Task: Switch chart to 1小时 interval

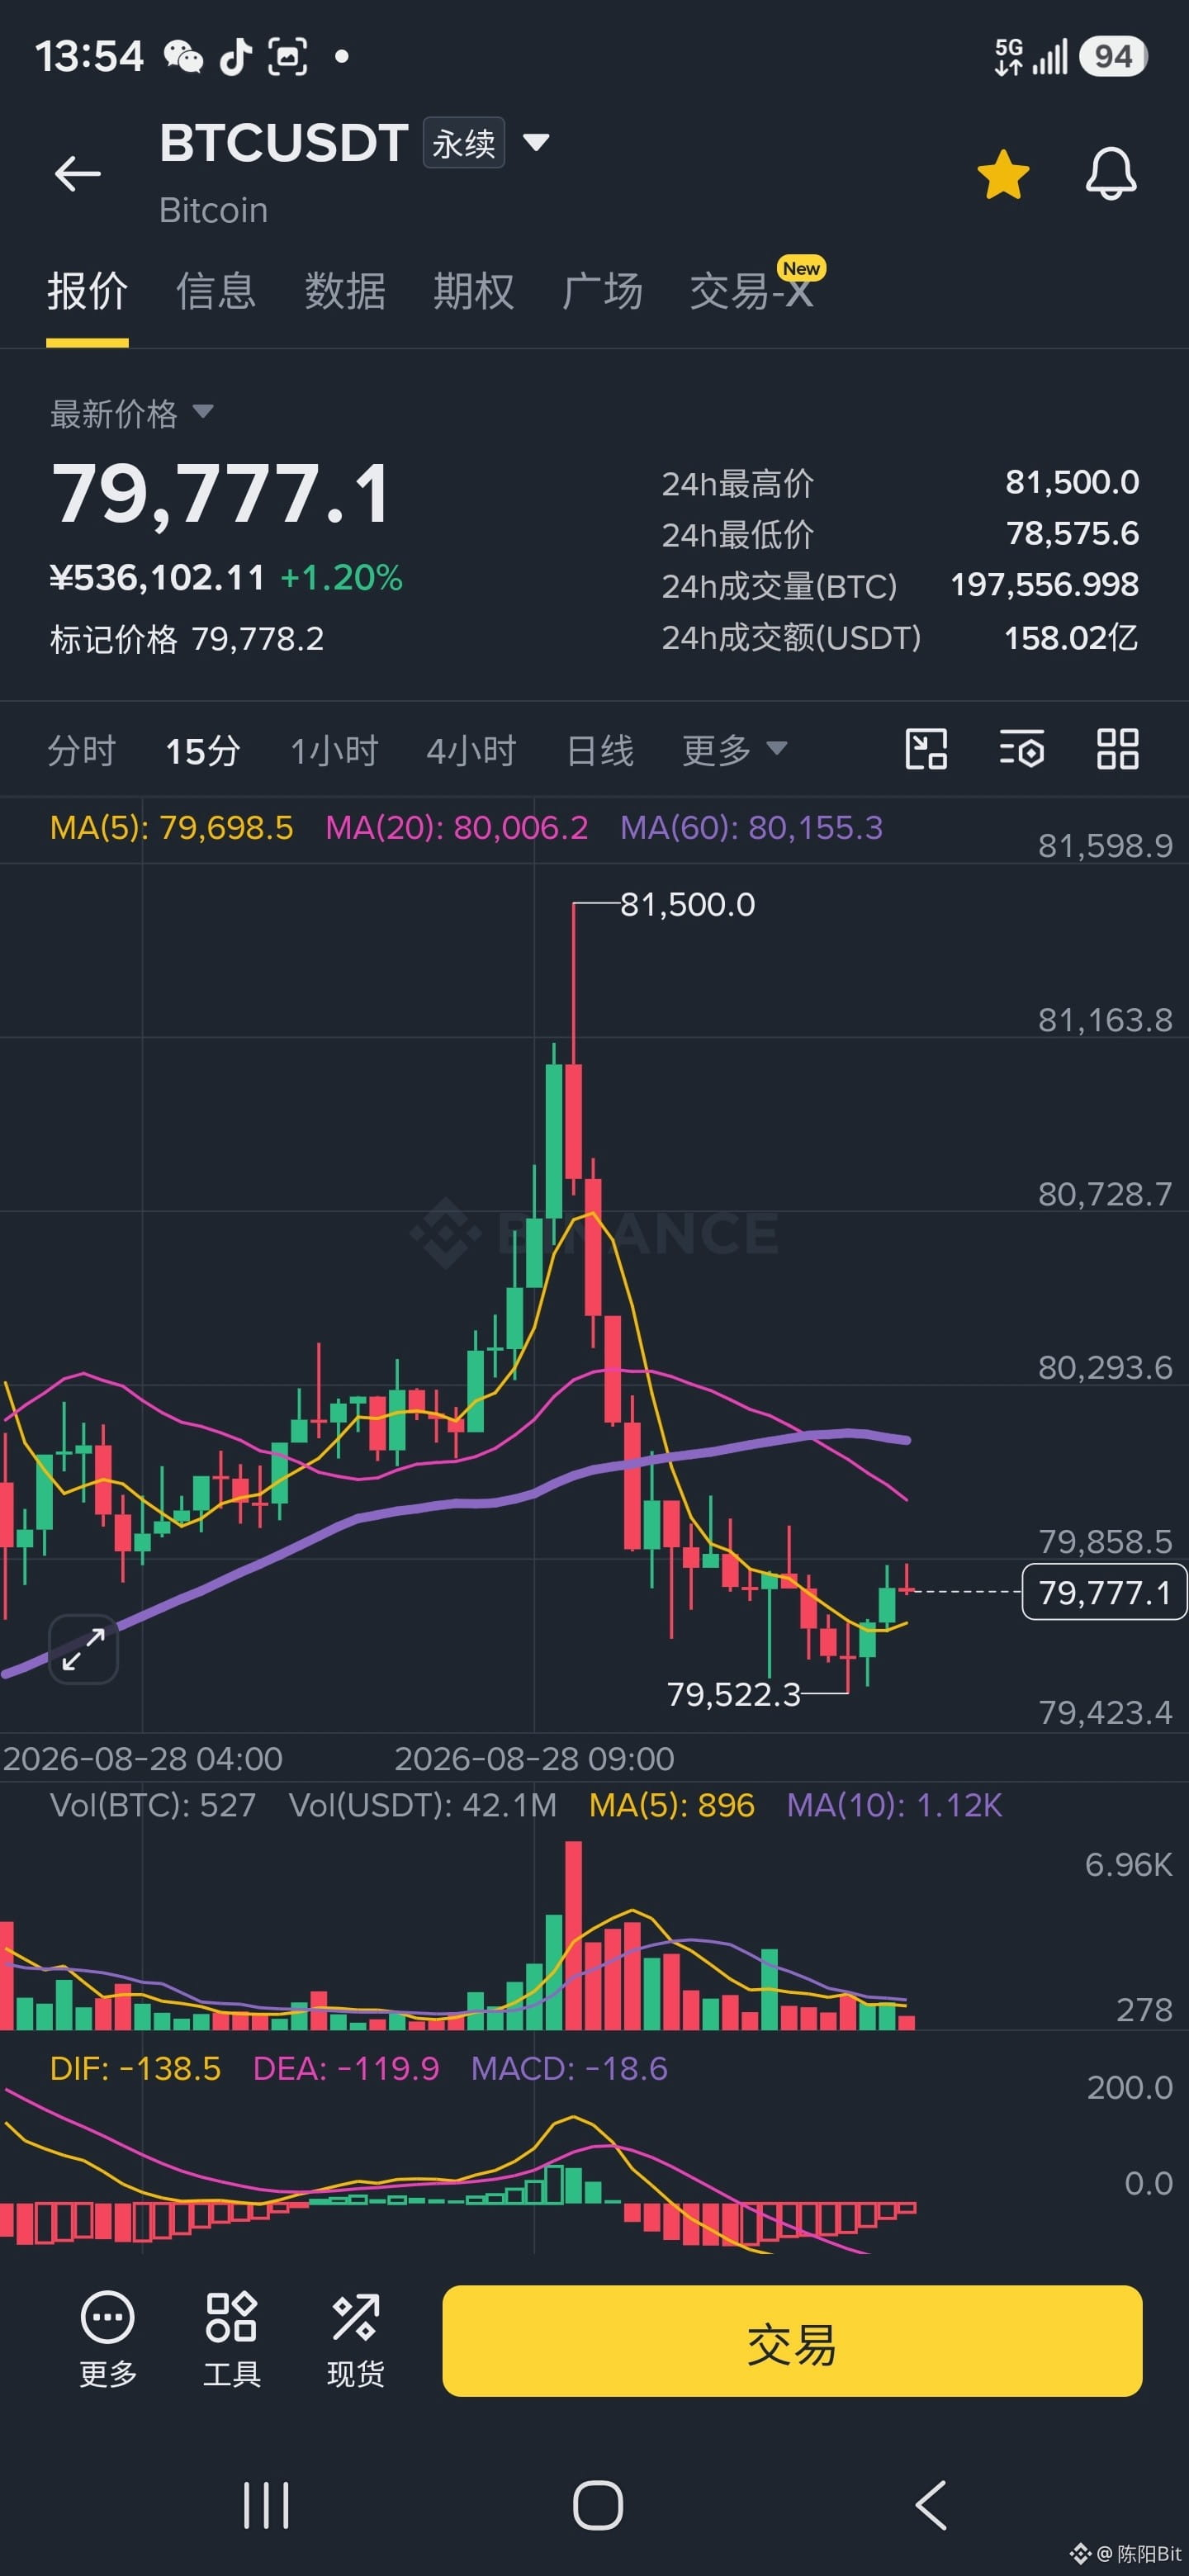Action: [334, 750]
